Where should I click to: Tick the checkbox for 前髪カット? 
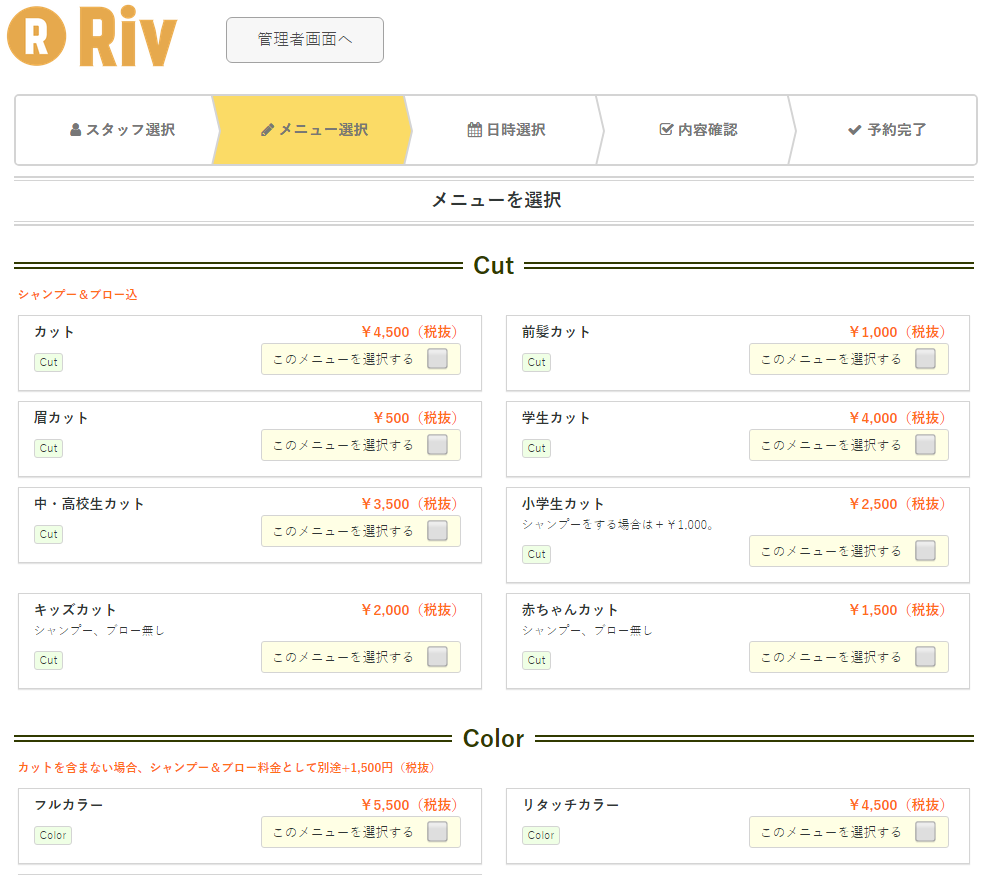pyautogui.click(x=925, y=359)
